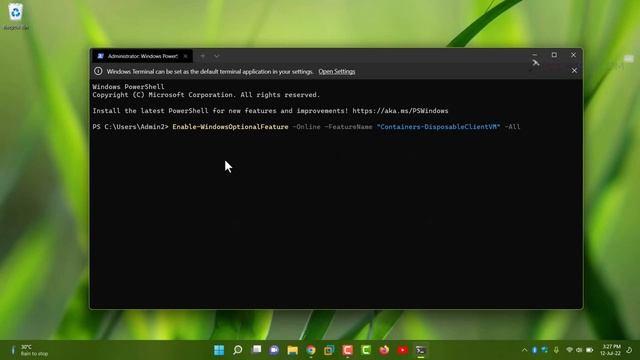Open the YouTube taskbar icon
This screenshot has height=360, width=640.
pyautogui.click(x=403, y=350)
